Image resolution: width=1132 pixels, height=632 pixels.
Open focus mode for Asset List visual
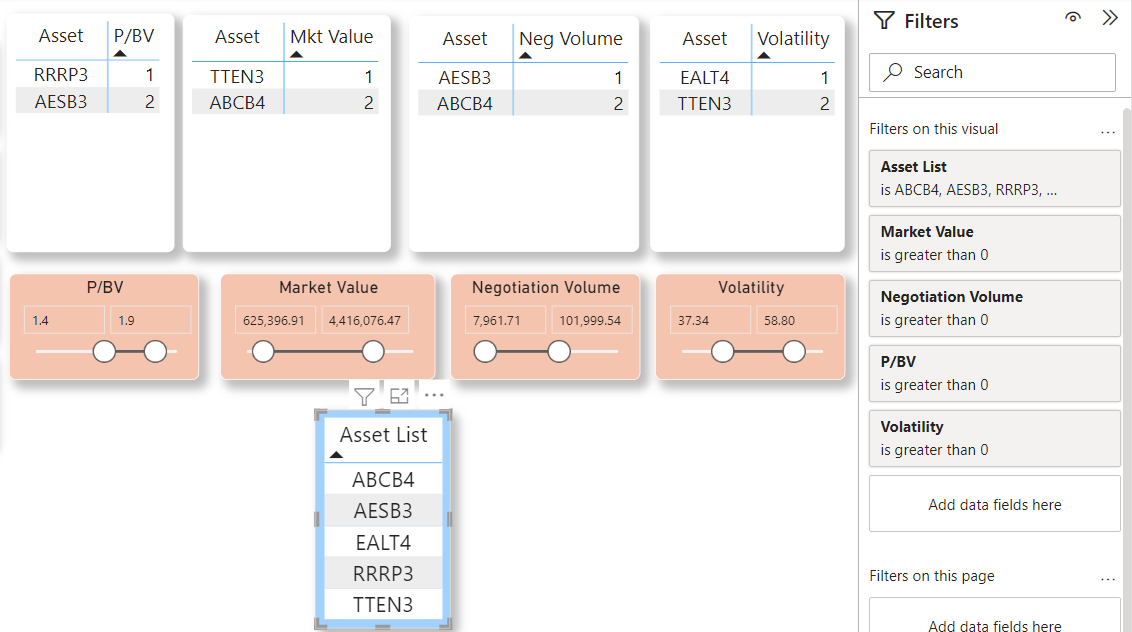coord(399,396)
